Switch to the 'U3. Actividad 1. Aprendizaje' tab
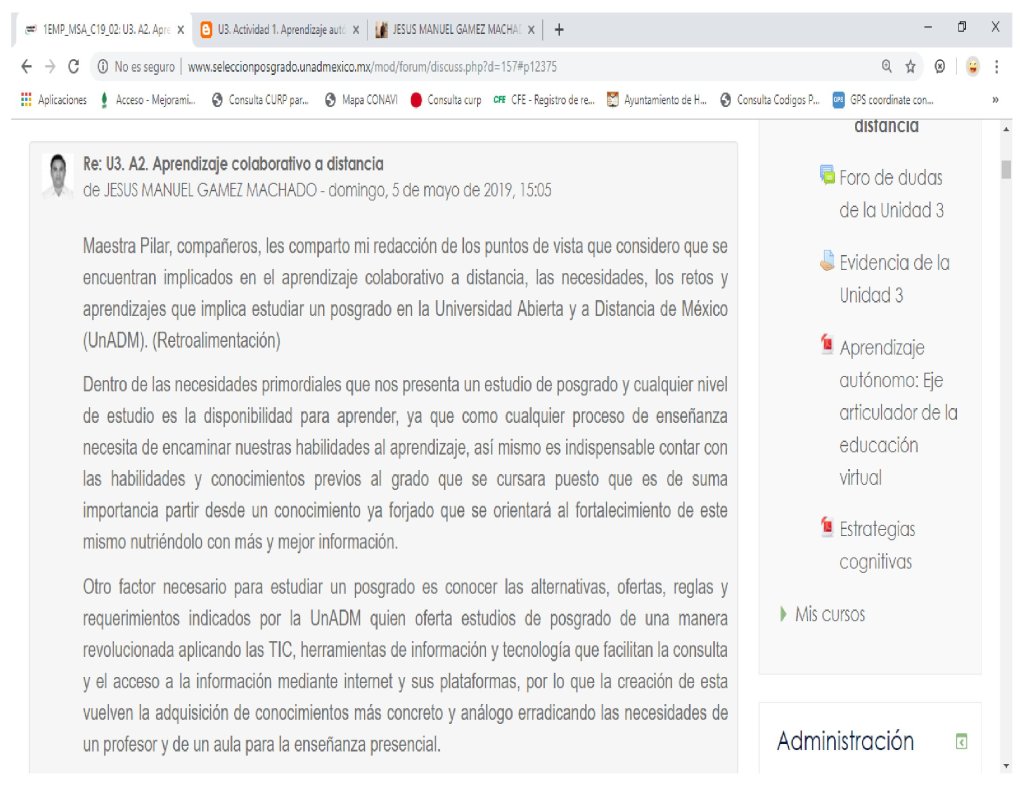The image size is (1024, 791). click(x=273, y=29)
